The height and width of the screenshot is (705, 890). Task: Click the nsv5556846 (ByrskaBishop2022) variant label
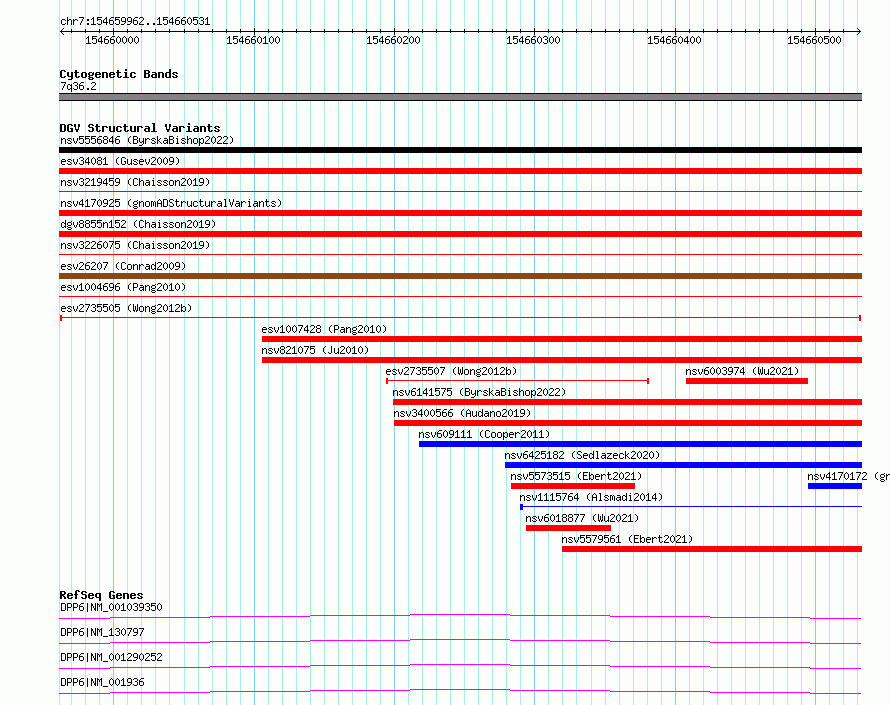coord(147,140)
